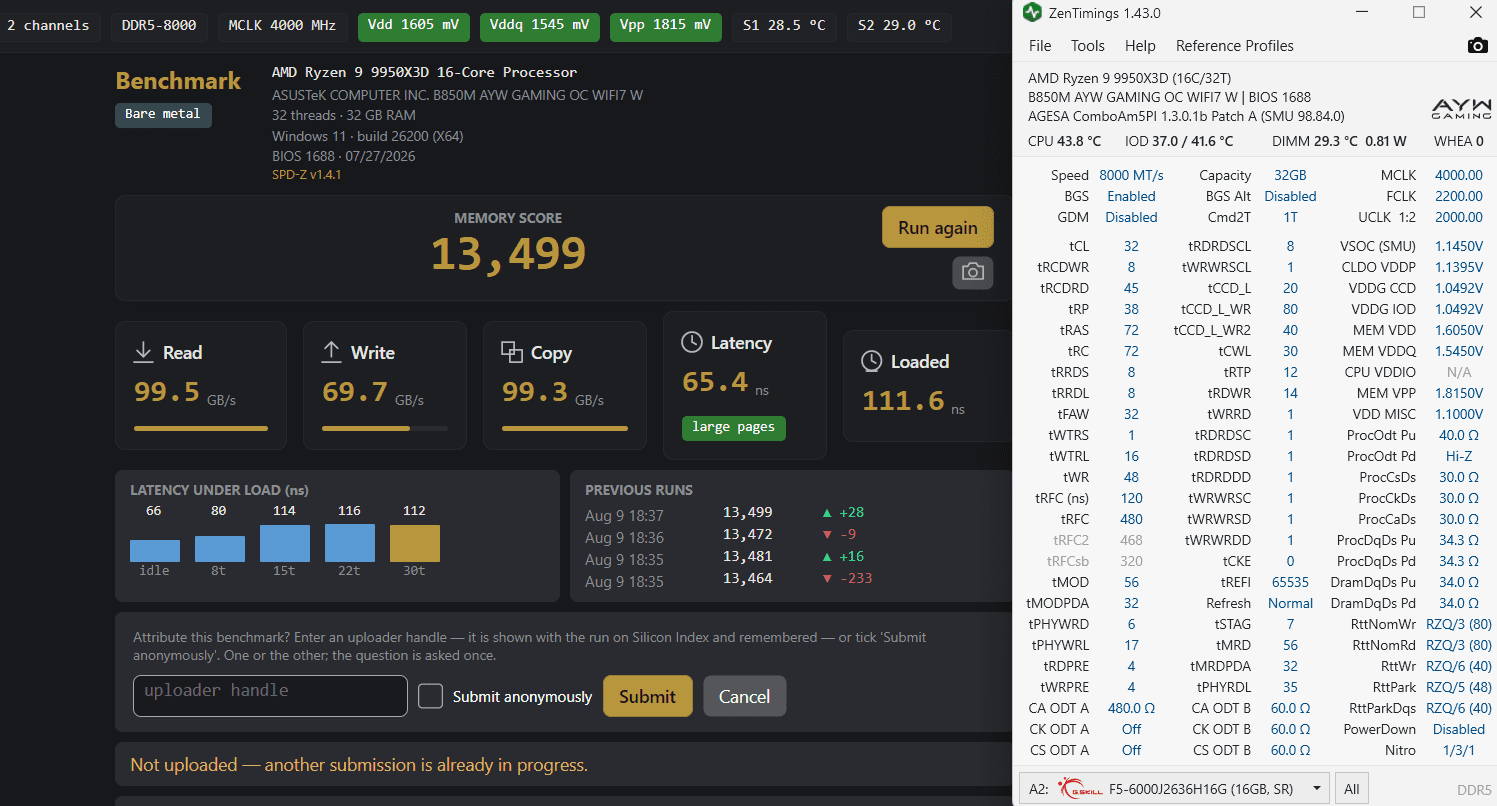Click the clock icon beside Latency
Viewport: 1497px width, 806px height.
(691, 343)
